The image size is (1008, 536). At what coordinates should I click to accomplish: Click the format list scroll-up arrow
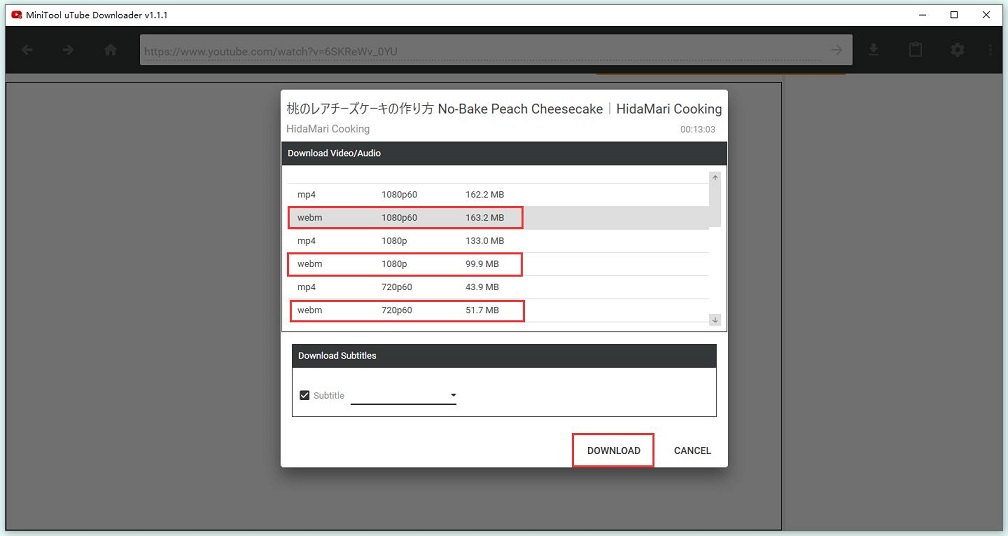tap(715, 177)
